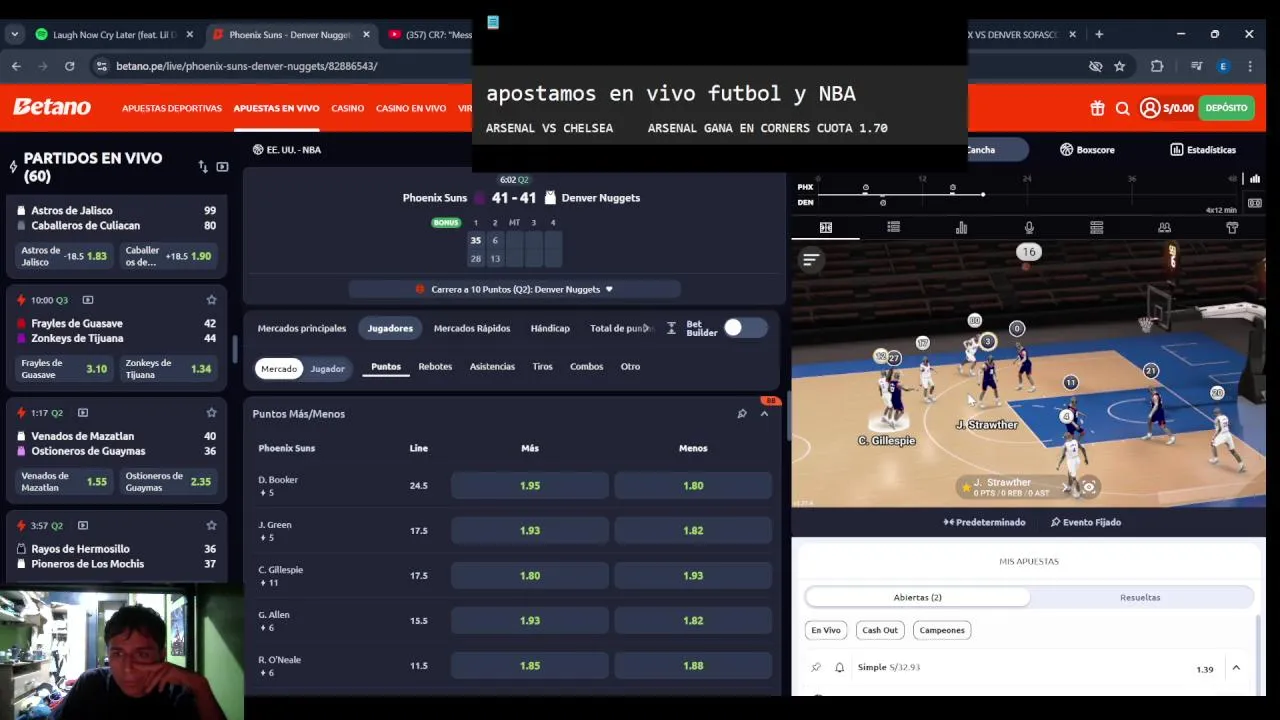Reload the browser page
The image size is (1280, 720).
click(x=69, y=66)
